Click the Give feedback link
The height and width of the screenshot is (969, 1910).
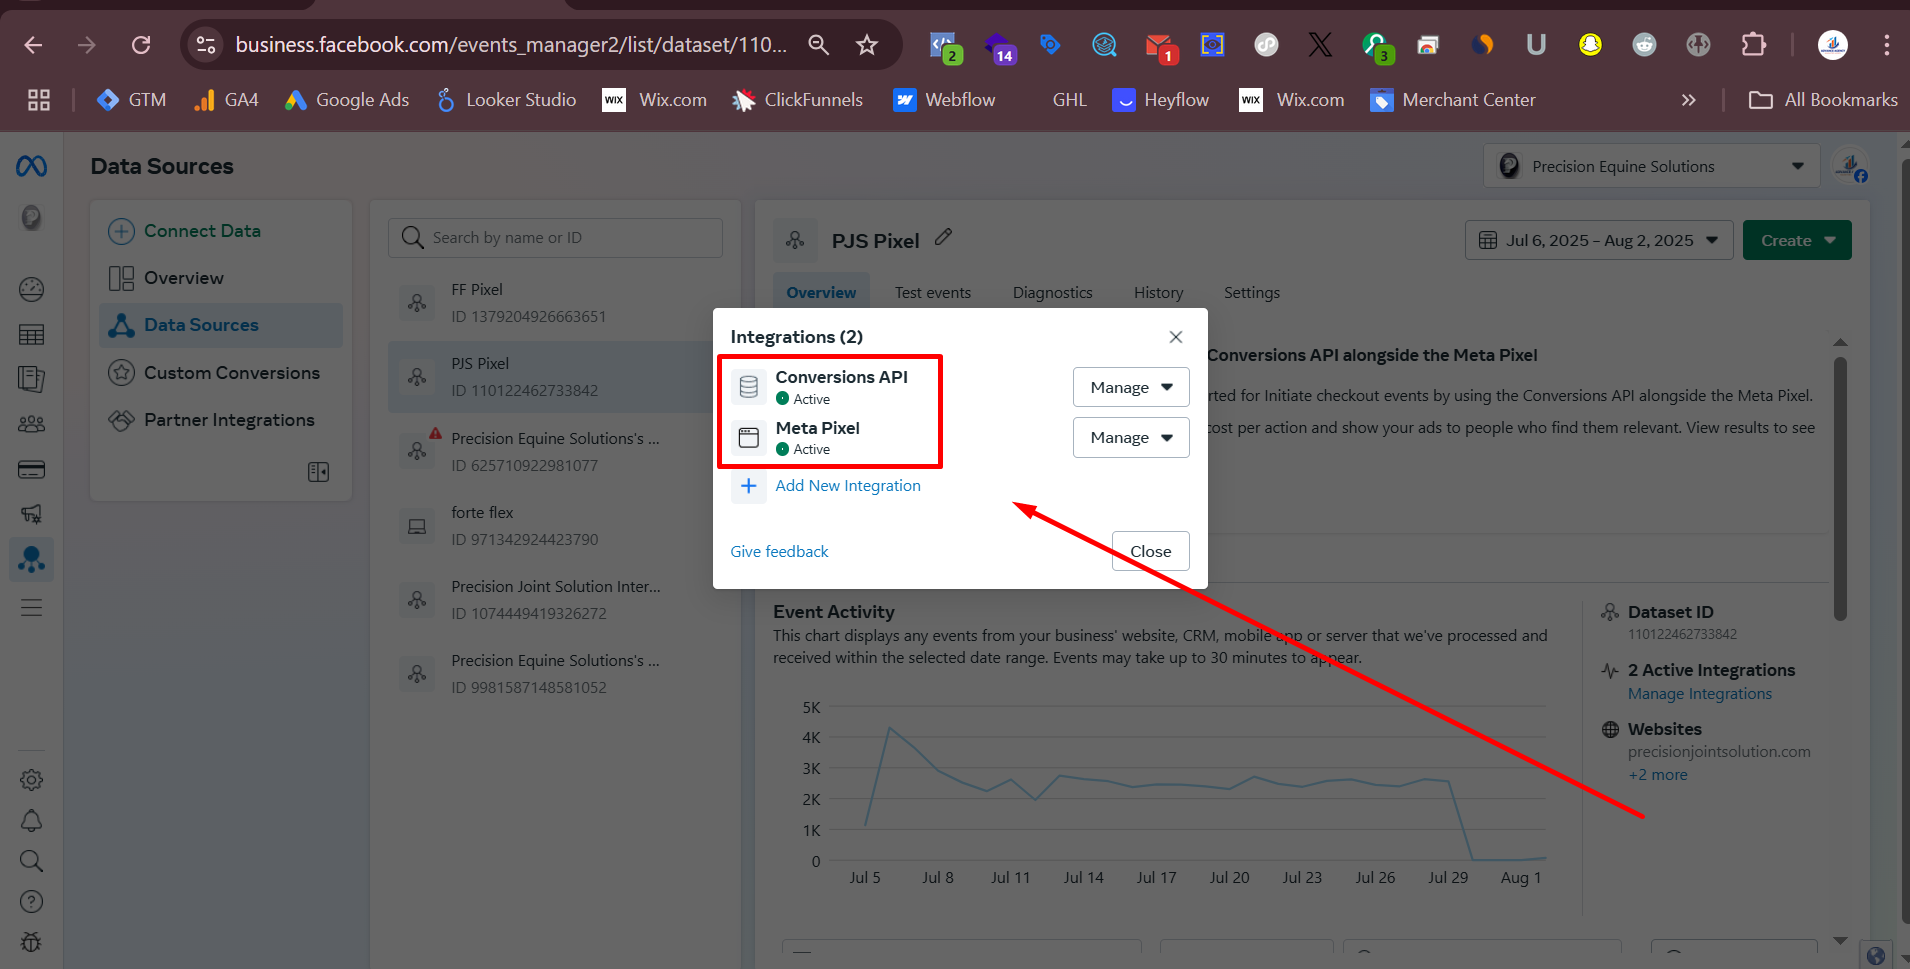pyautogui.click(x=779, y=552)
